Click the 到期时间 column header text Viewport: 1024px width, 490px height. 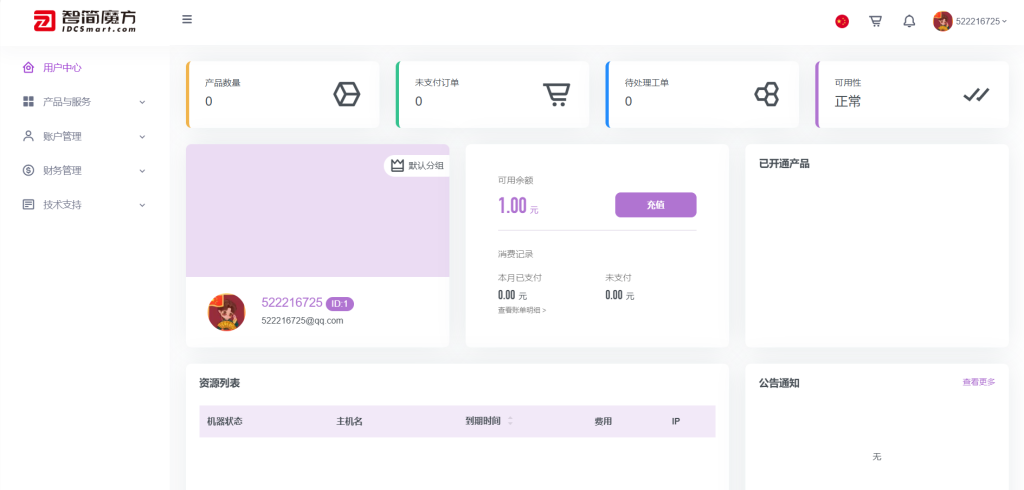[483, 421]
